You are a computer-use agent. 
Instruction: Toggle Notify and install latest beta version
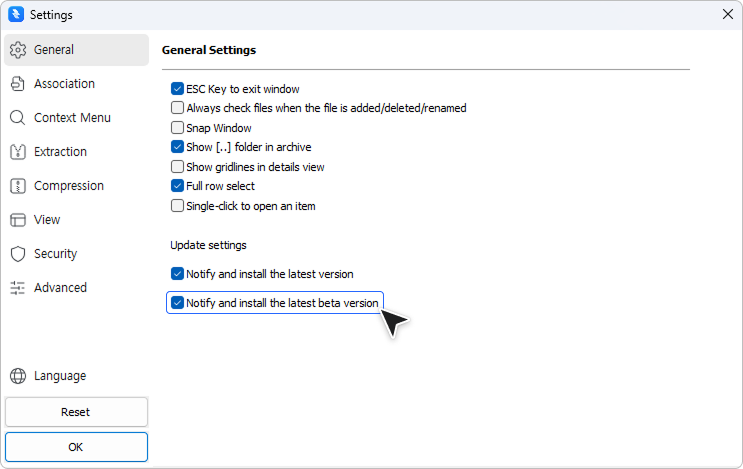(178, 303)
